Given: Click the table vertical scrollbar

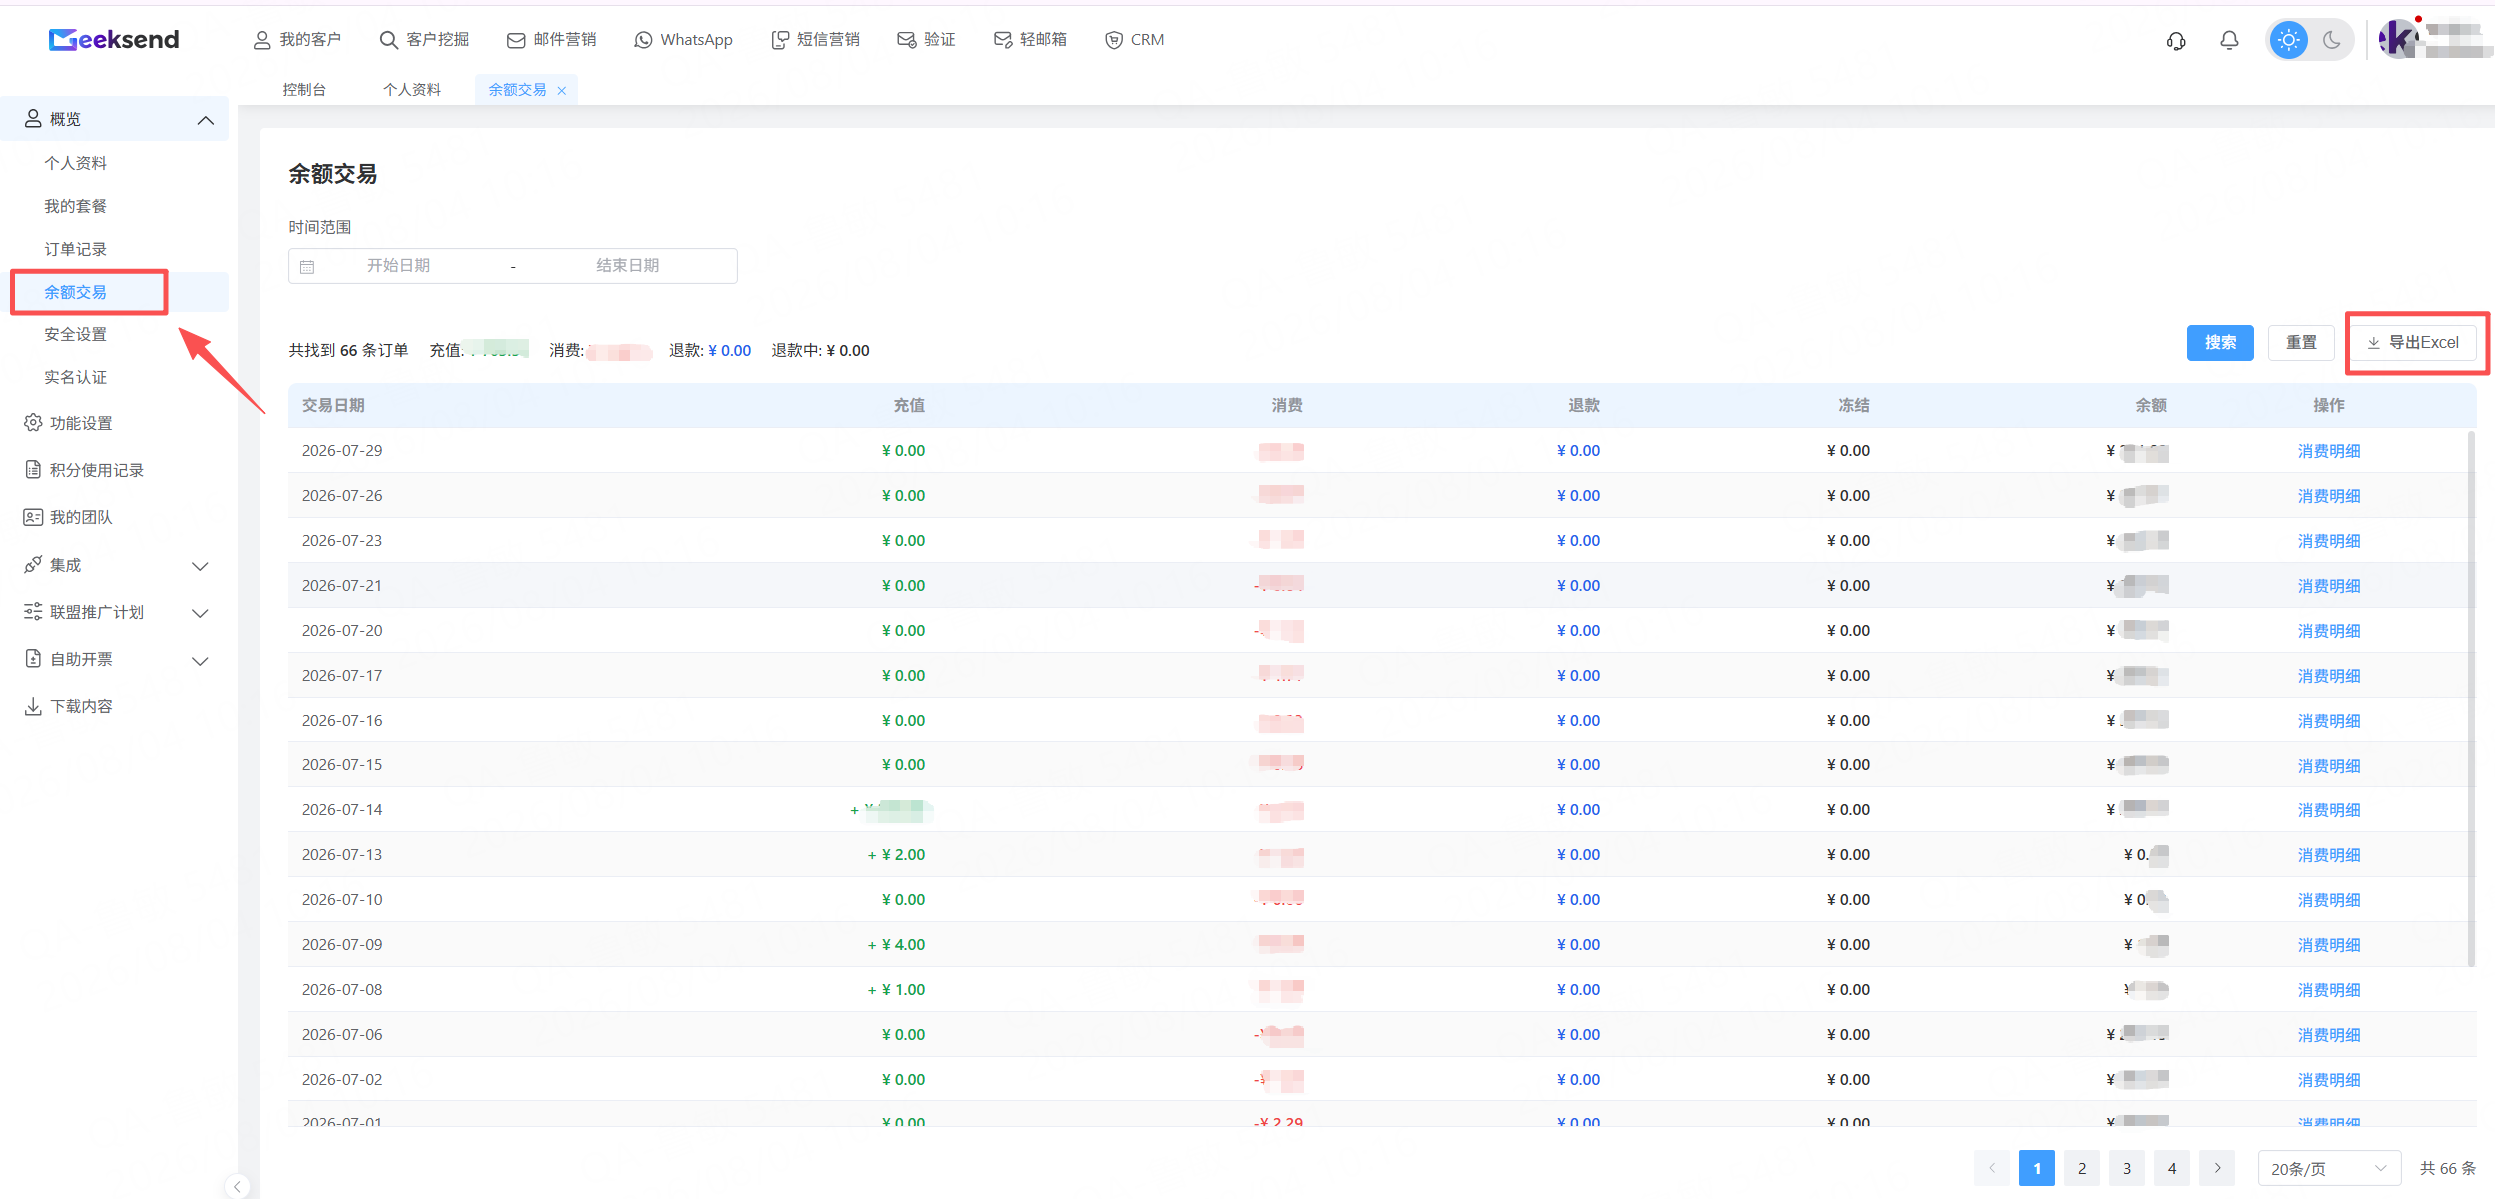Looking at the screenshot, I should click(2471, 698).
